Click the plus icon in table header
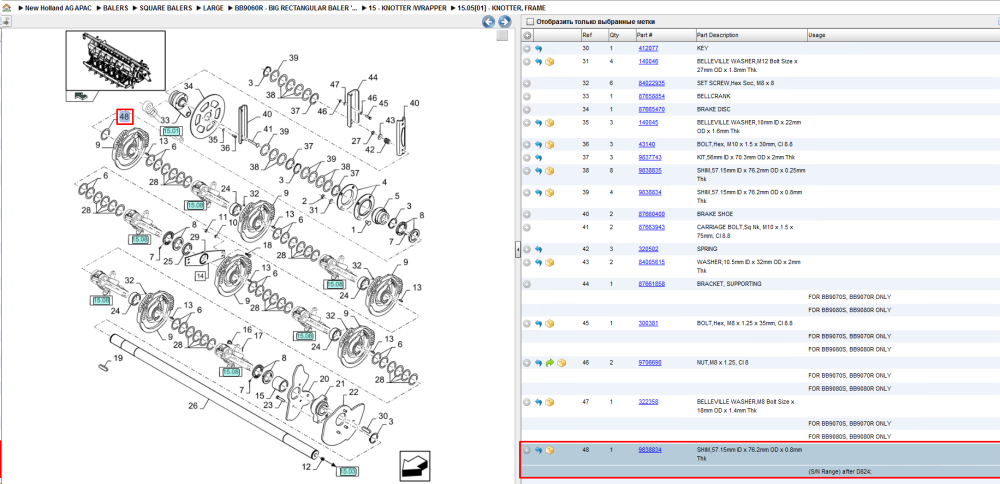 527,35
